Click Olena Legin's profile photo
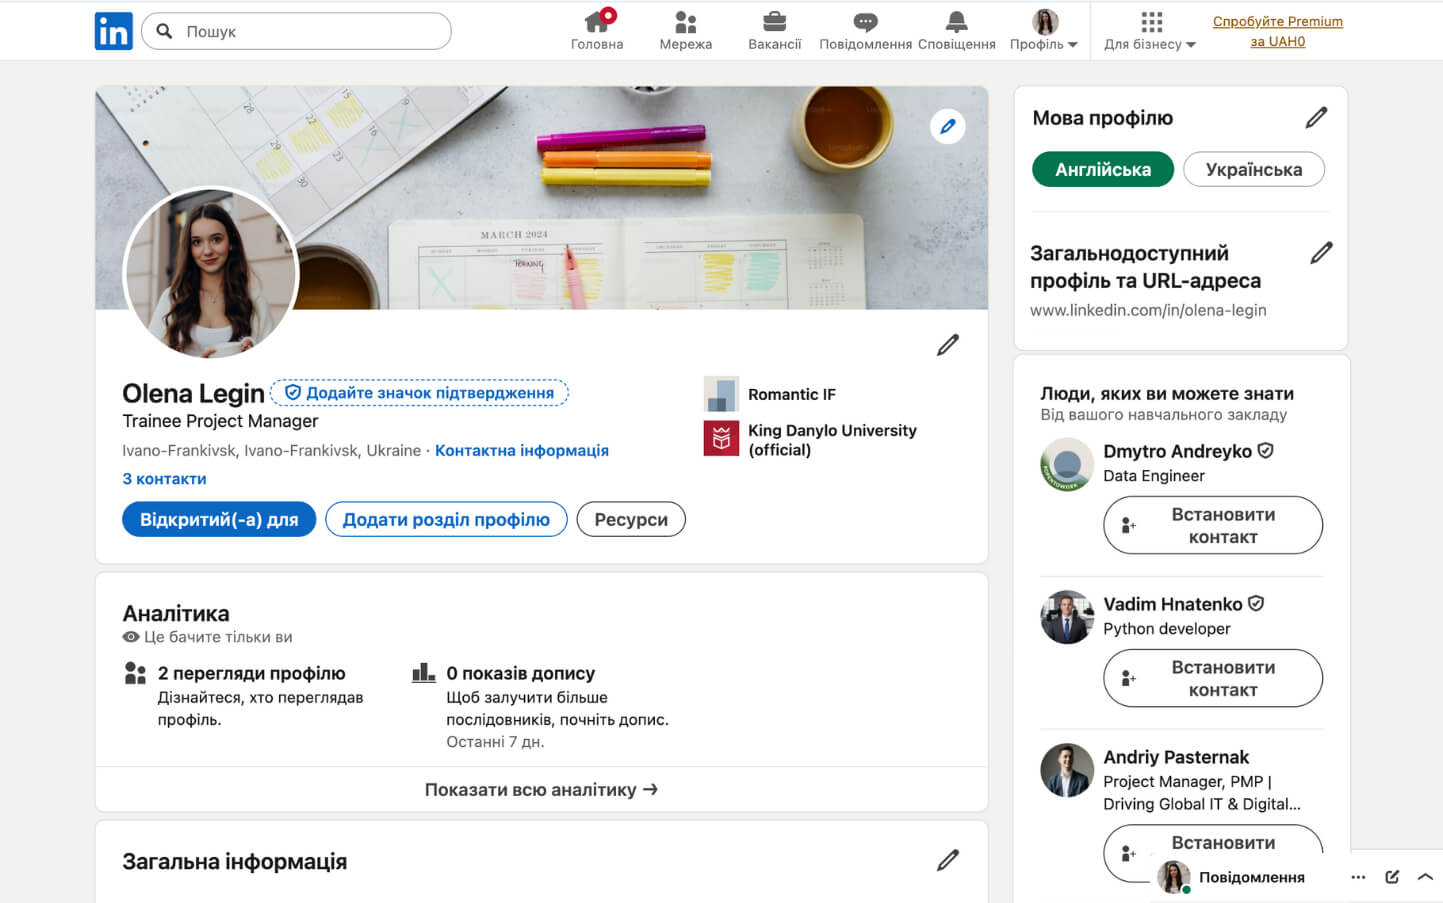1443x903 pixels. (x=211, y=273)
